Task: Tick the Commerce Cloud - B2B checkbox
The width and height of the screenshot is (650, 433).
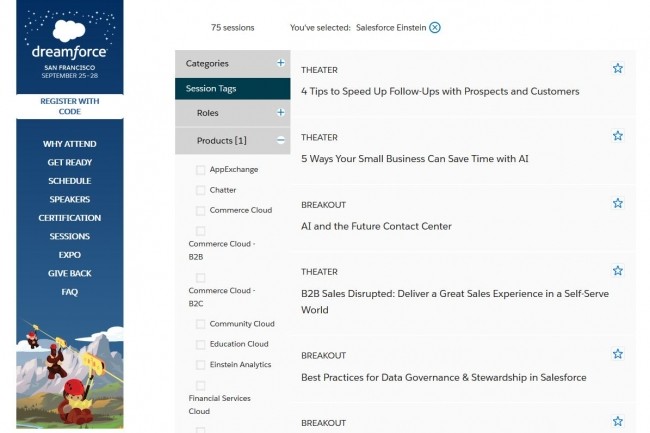Action: 200,231
